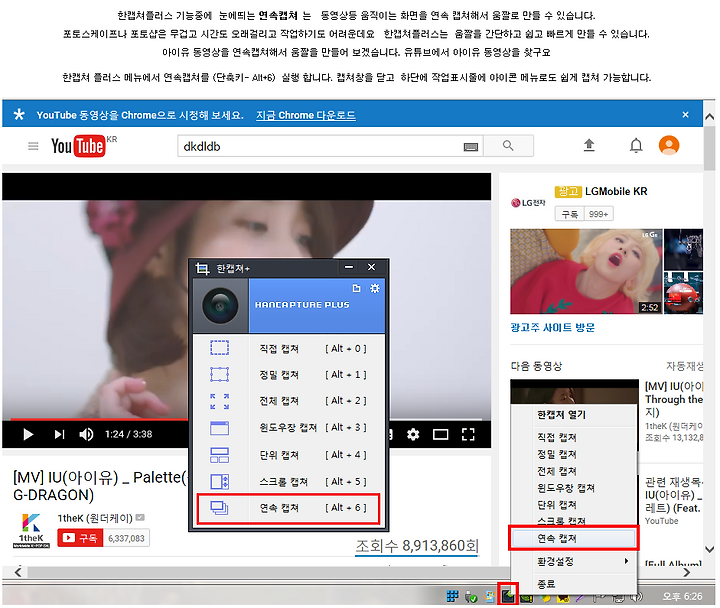Click the horizontal scrollbar right arrow

(x=686, y=572)
